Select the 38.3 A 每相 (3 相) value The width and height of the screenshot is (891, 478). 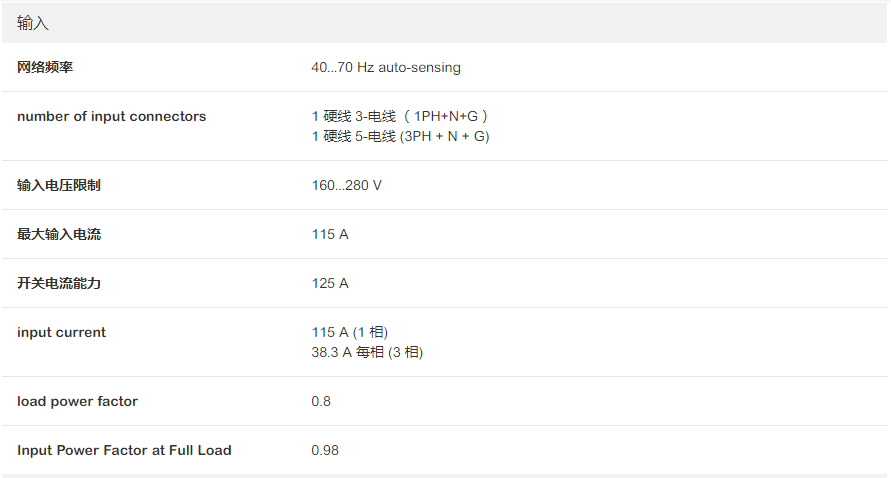pyautogui.click(x=367, y=352)
